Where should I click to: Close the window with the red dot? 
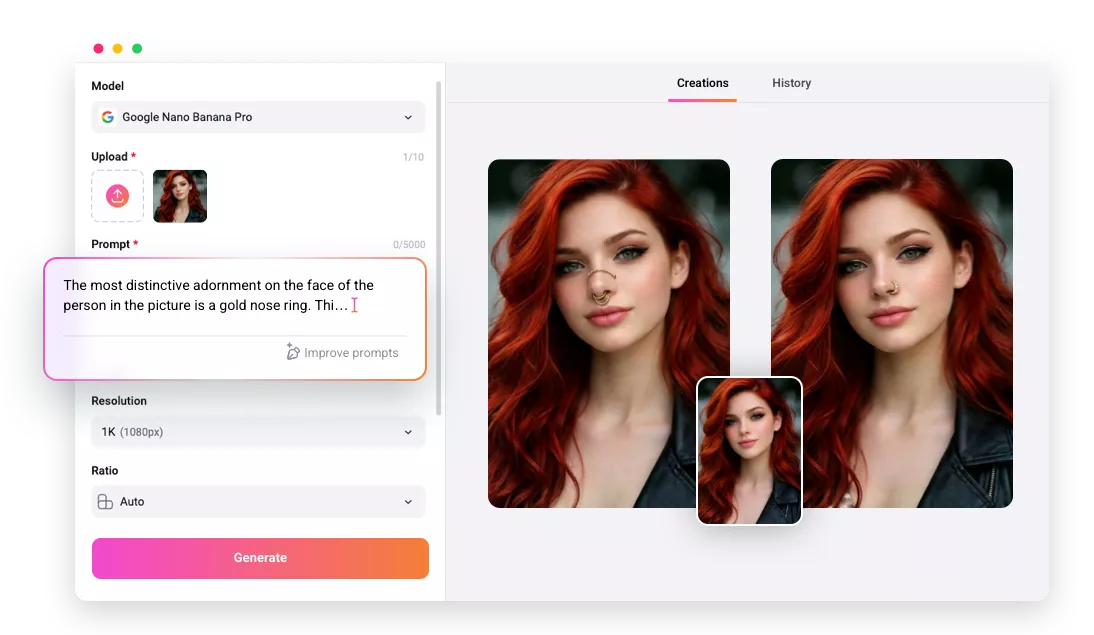[98, 48]
